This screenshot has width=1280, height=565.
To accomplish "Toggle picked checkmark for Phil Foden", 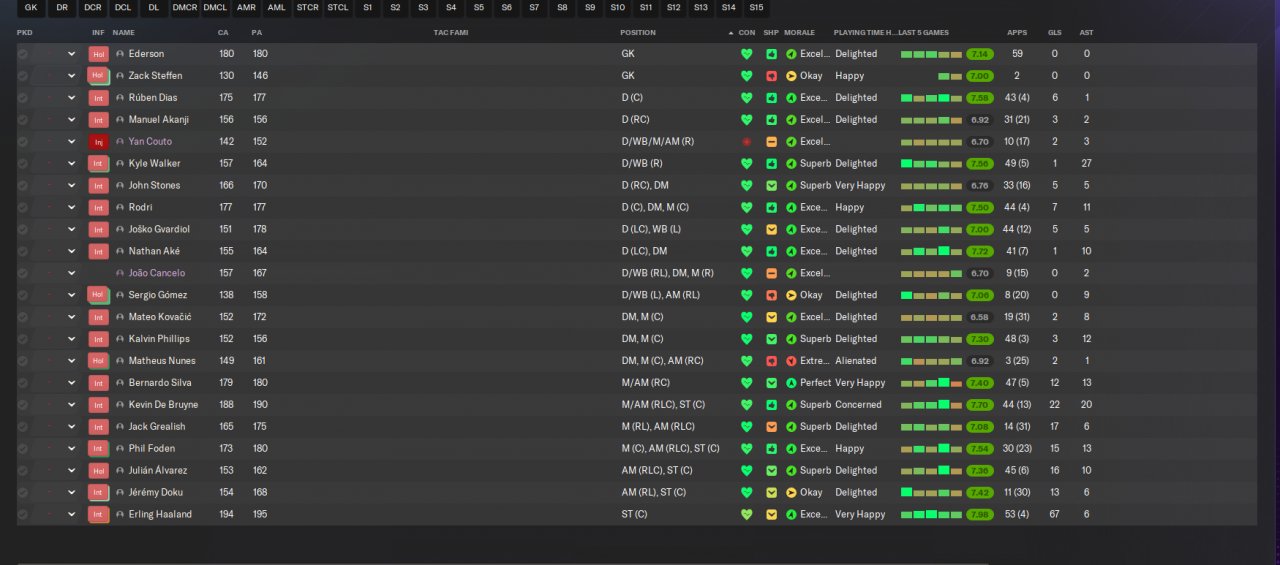I will pyautogui.click(x=23, y=449).
